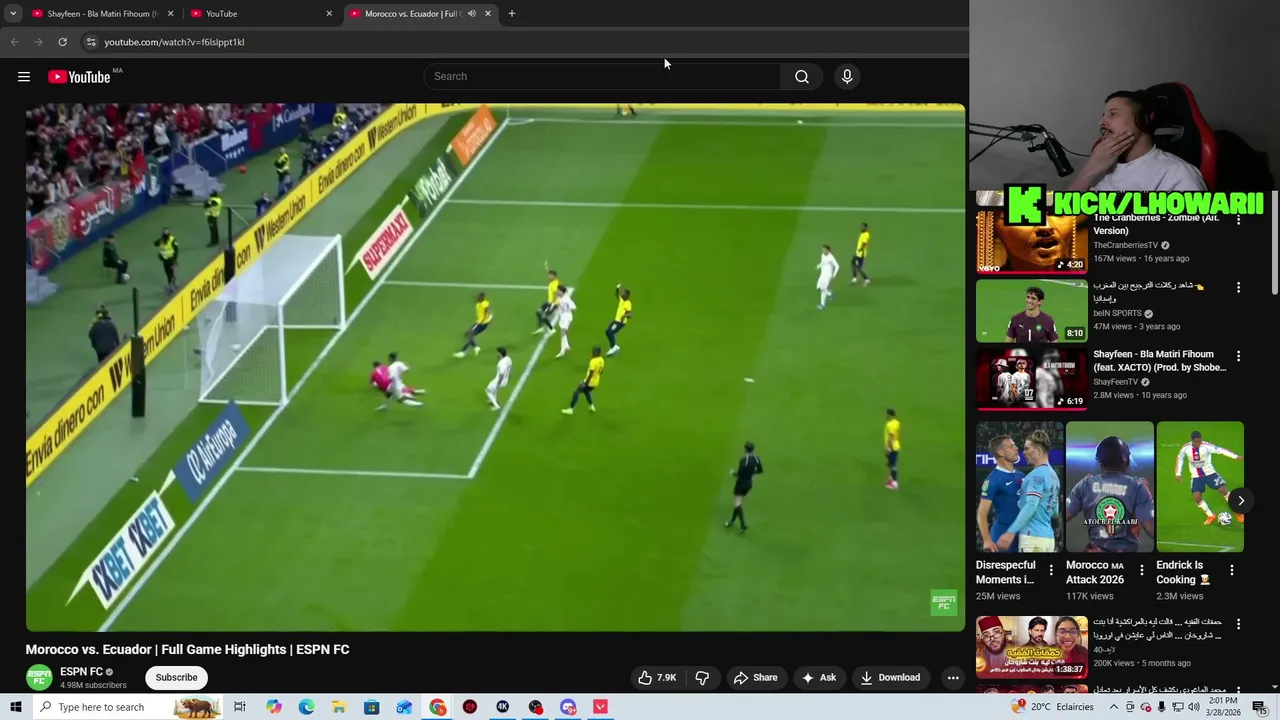The height and width of the screenshot is (720, 1280).
Task: Show next shorts with the arrow
Action: [1241, 501]
